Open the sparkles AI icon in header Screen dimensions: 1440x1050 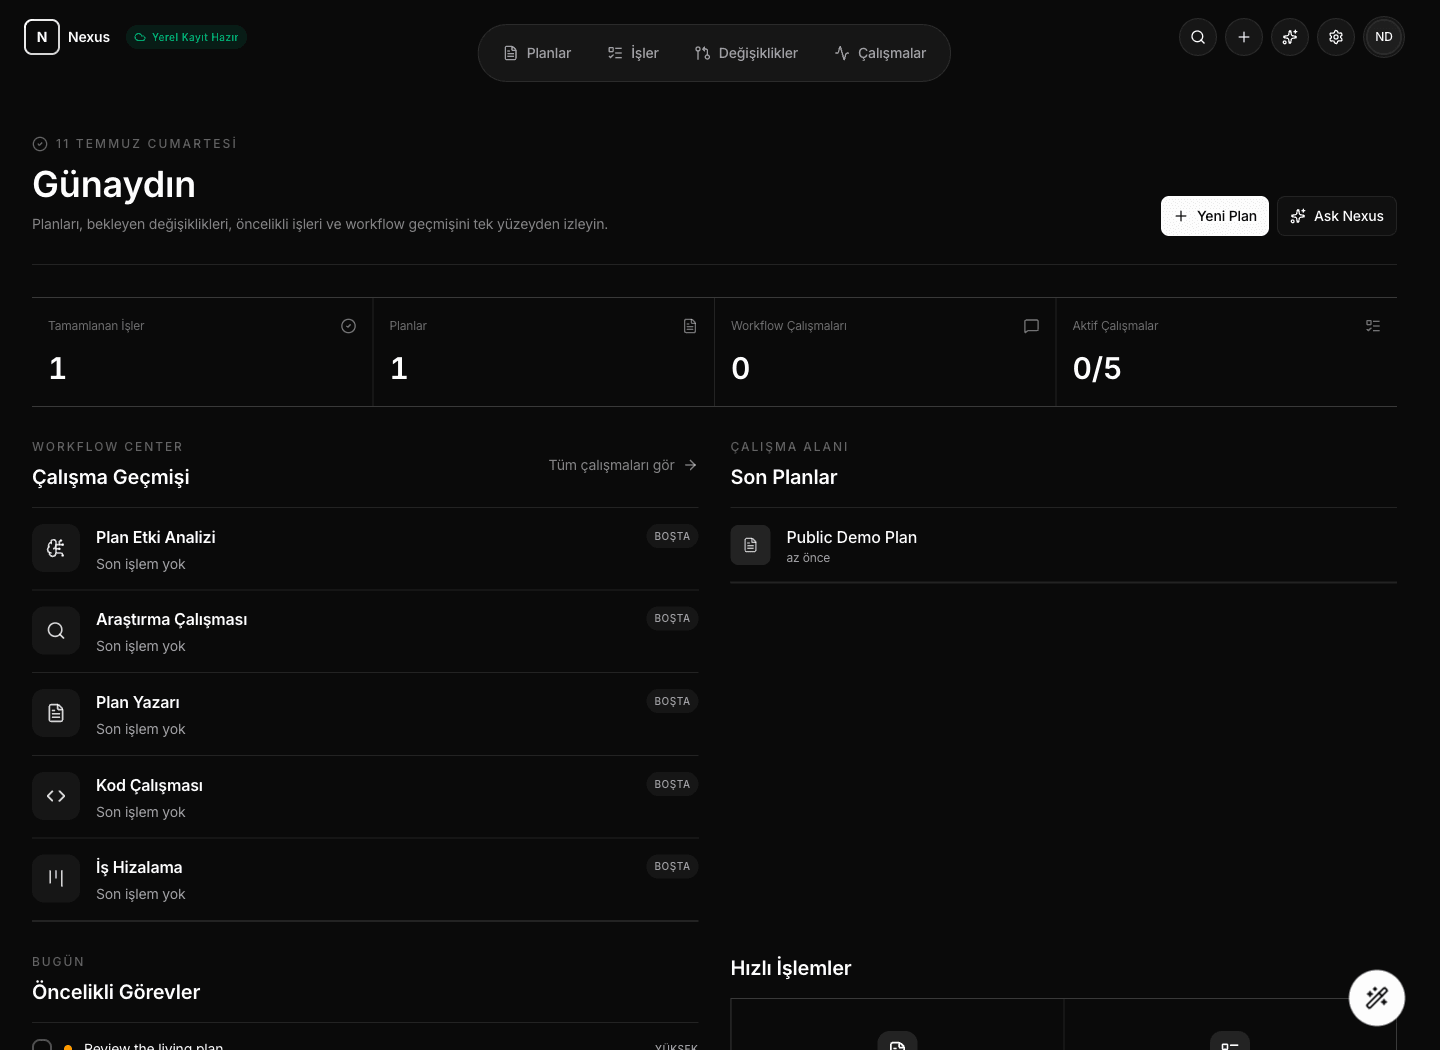[x=1290, y=37]
